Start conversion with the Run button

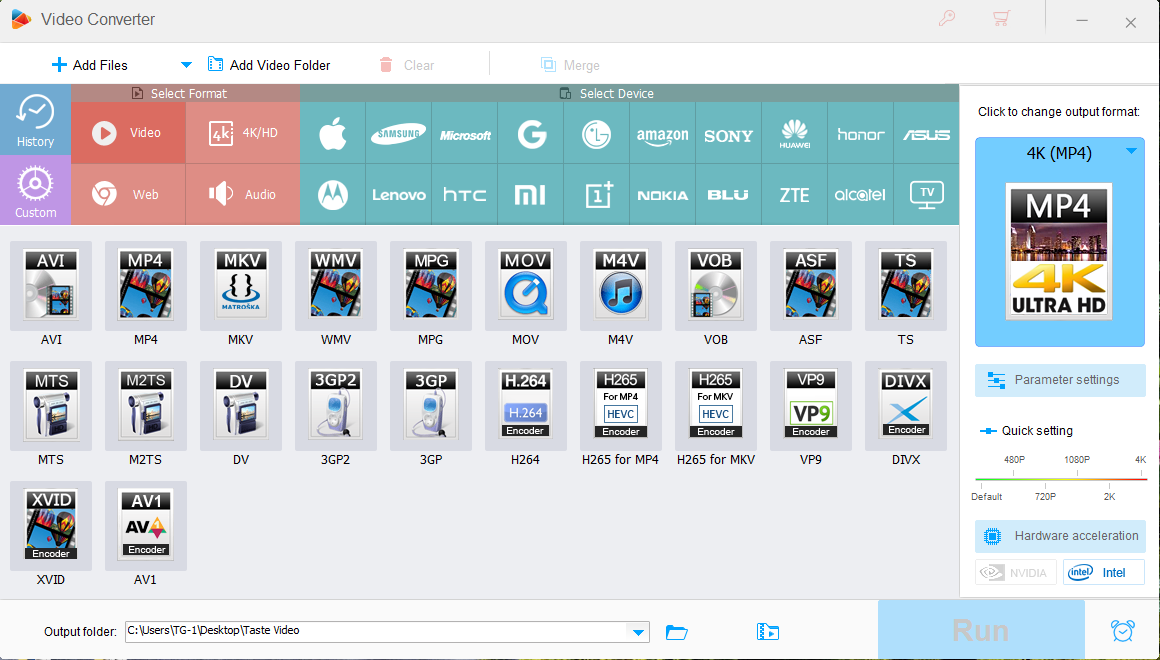(981, 630)
